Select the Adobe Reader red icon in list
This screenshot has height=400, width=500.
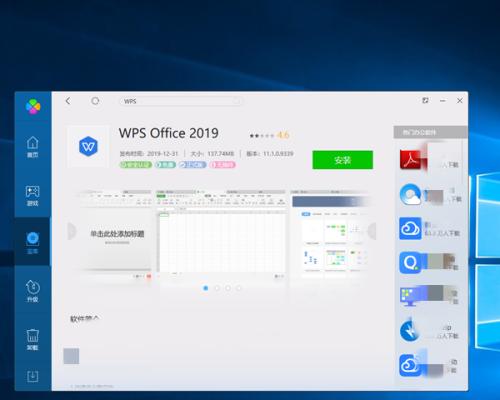(410, 160)
